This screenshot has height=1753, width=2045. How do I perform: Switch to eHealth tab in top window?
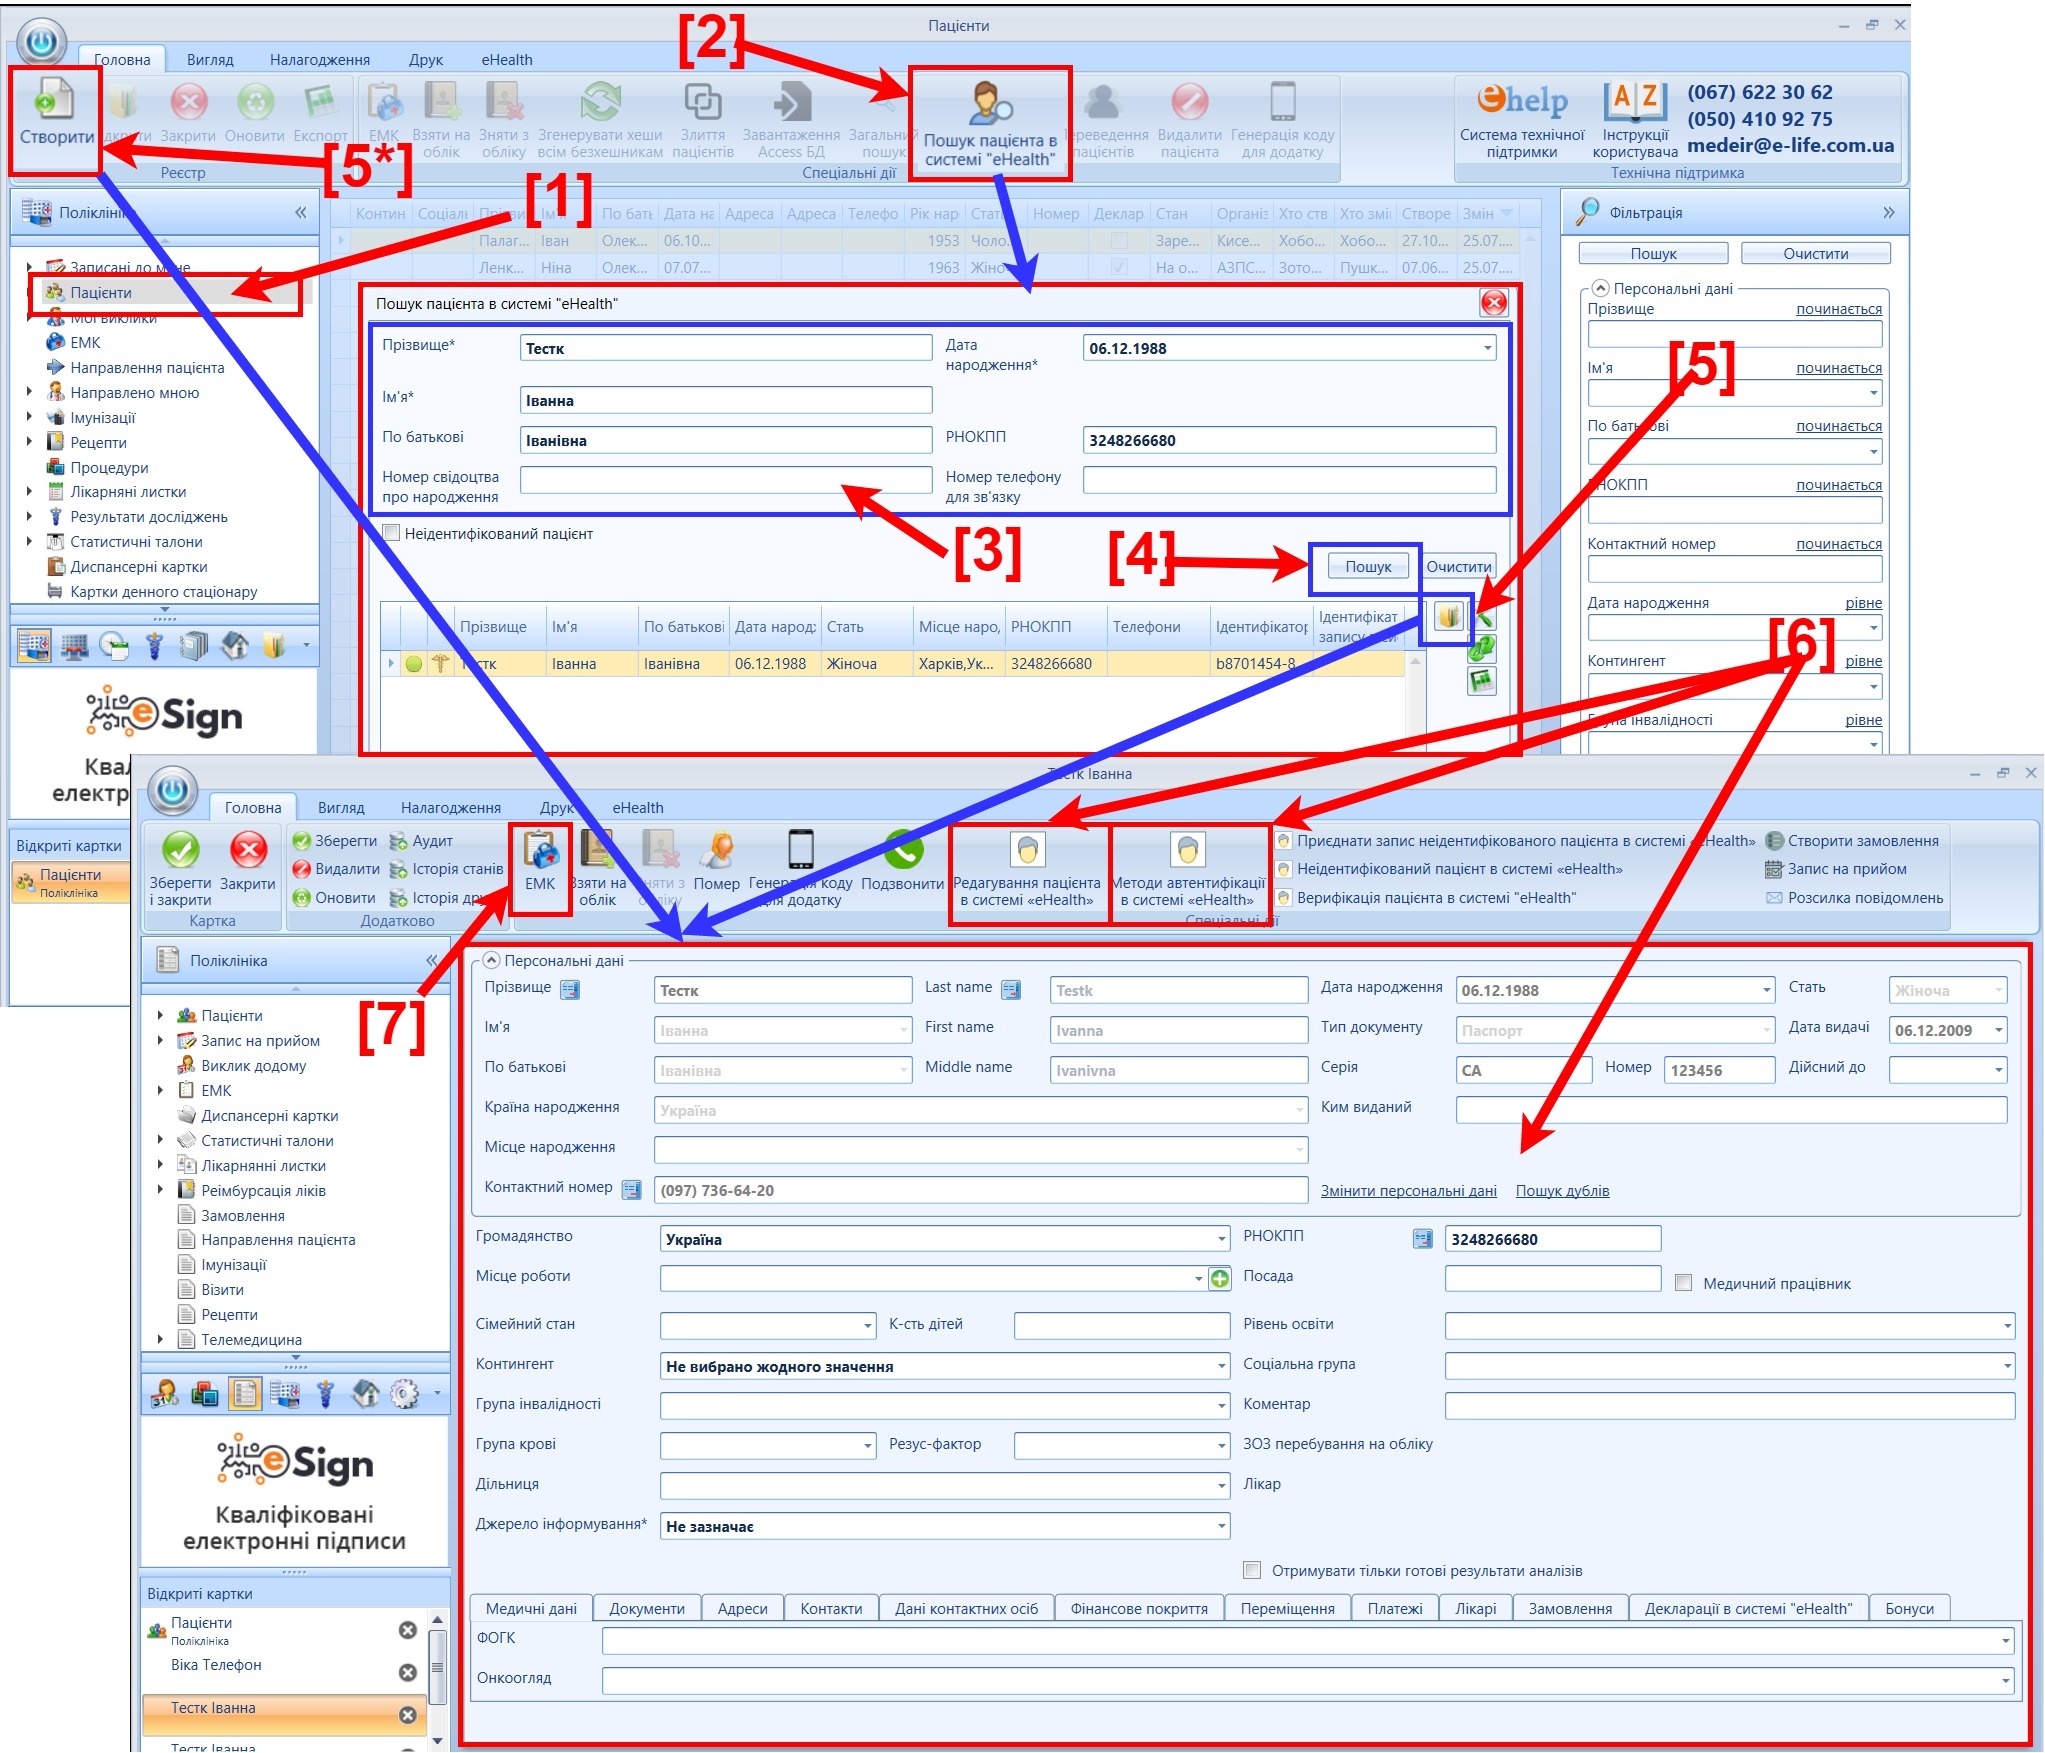pos(507,60)
